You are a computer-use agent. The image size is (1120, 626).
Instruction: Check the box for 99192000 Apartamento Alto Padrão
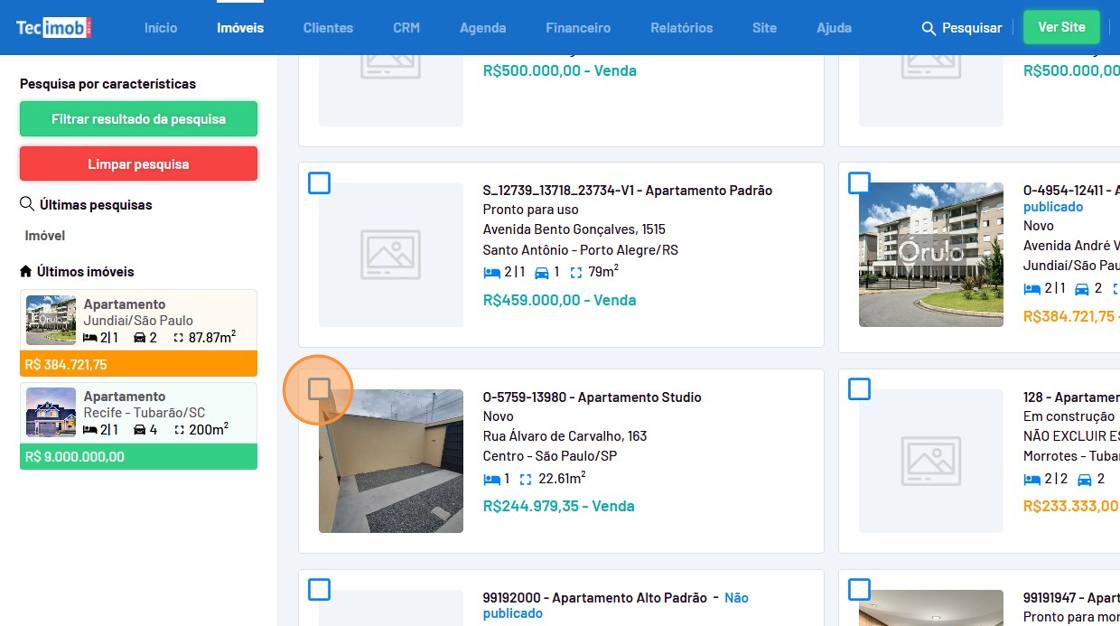tap(319, 590)
